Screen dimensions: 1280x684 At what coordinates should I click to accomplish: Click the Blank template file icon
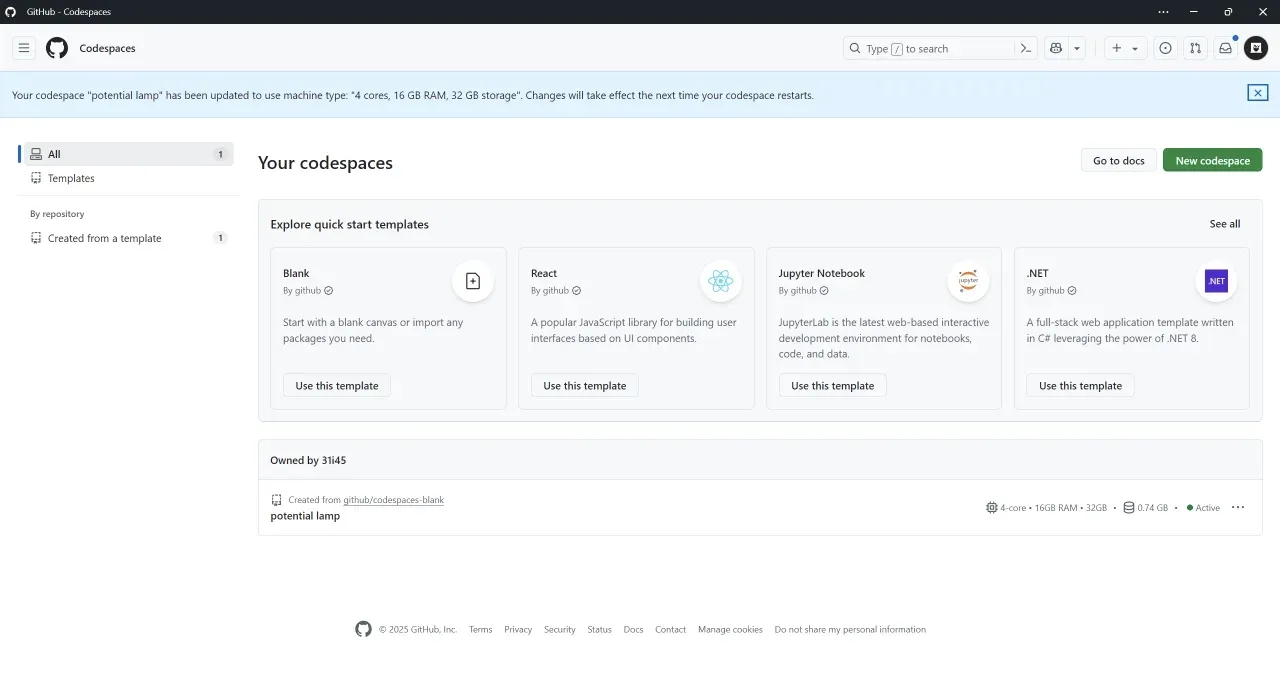[x=473, y=281]
